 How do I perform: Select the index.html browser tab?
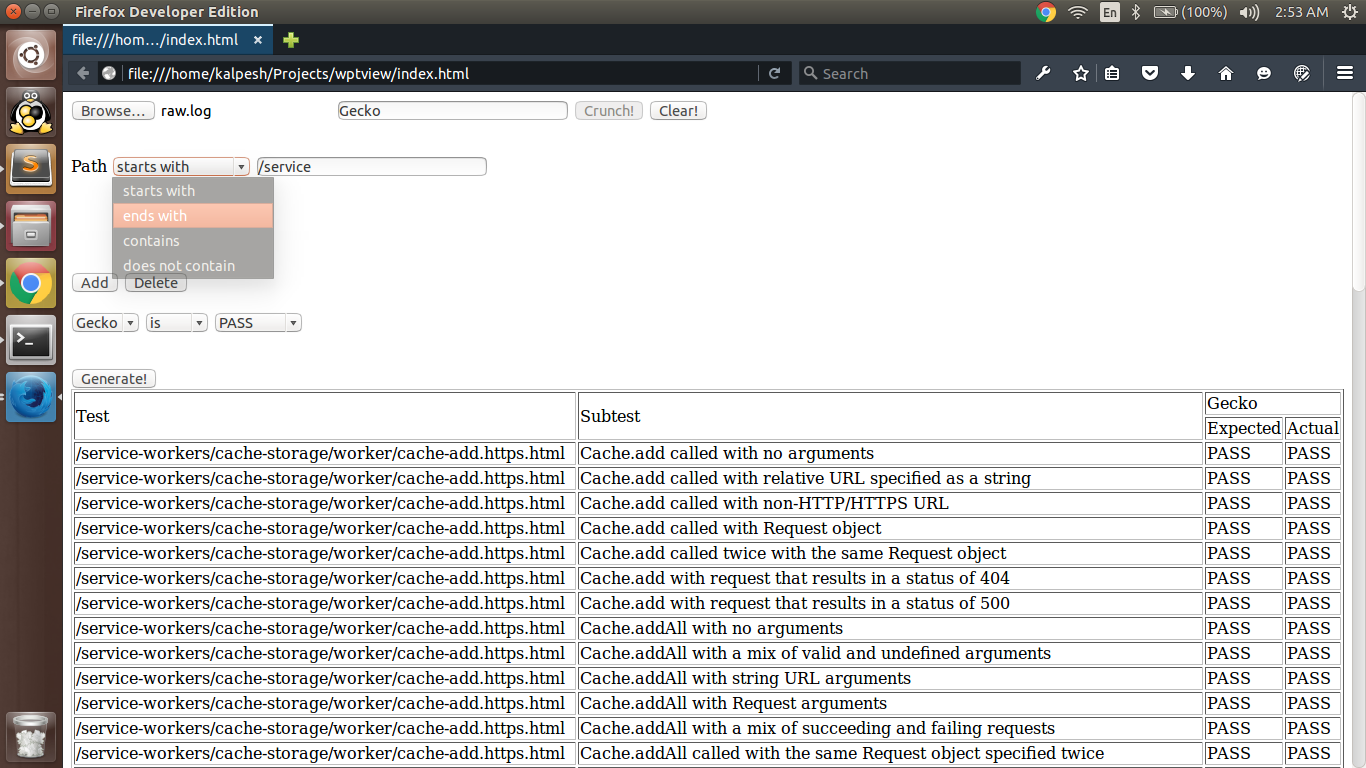[167, 40]
